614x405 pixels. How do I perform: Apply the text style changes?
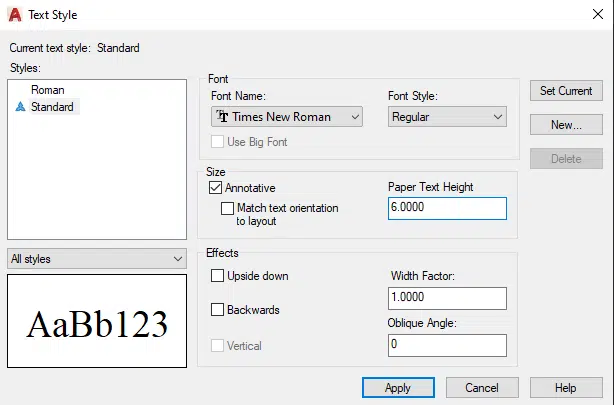(x=398, y=388)
